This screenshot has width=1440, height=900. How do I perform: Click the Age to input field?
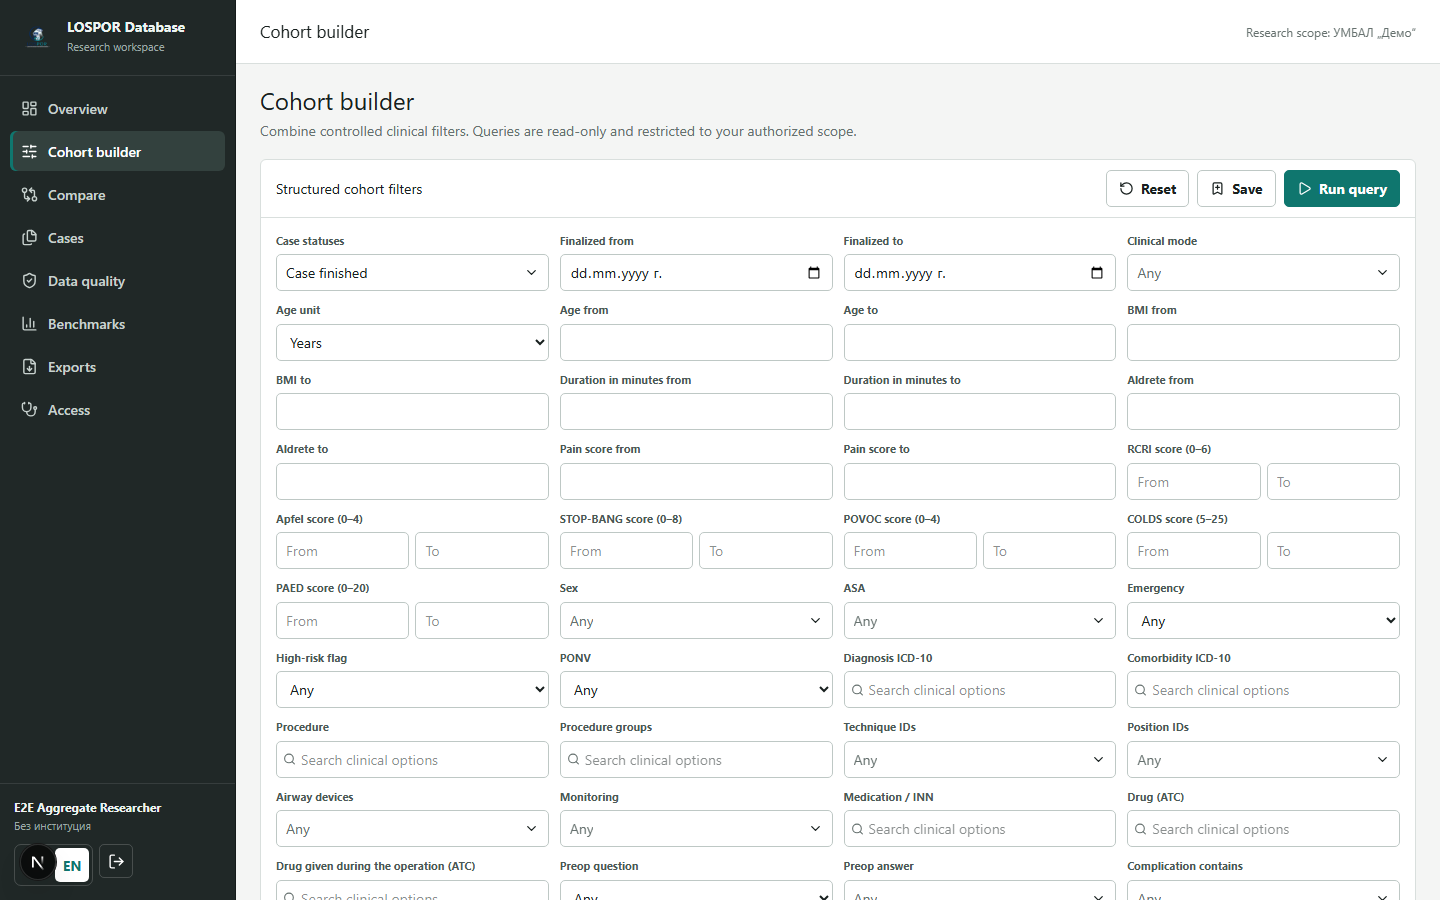point(979,343)
